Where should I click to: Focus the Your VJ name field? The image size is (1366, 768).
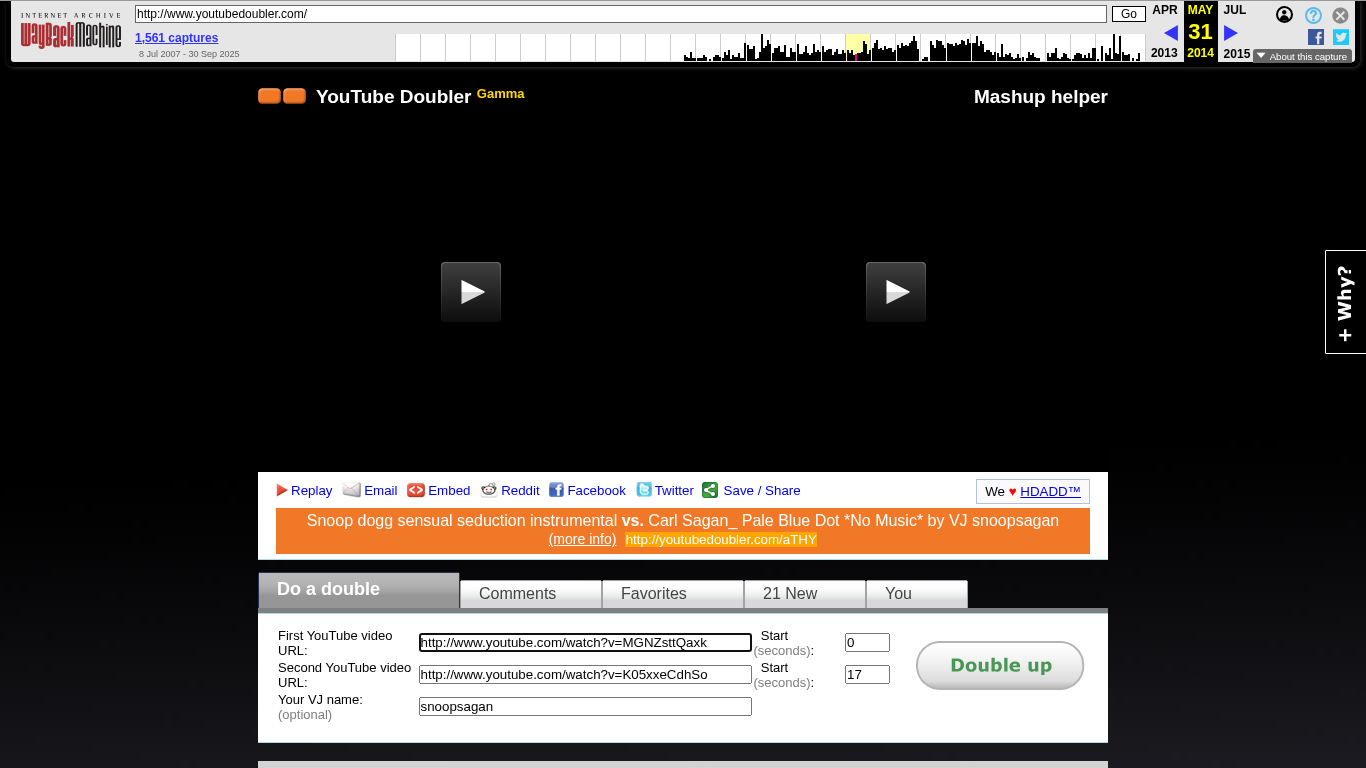(585, 707)
